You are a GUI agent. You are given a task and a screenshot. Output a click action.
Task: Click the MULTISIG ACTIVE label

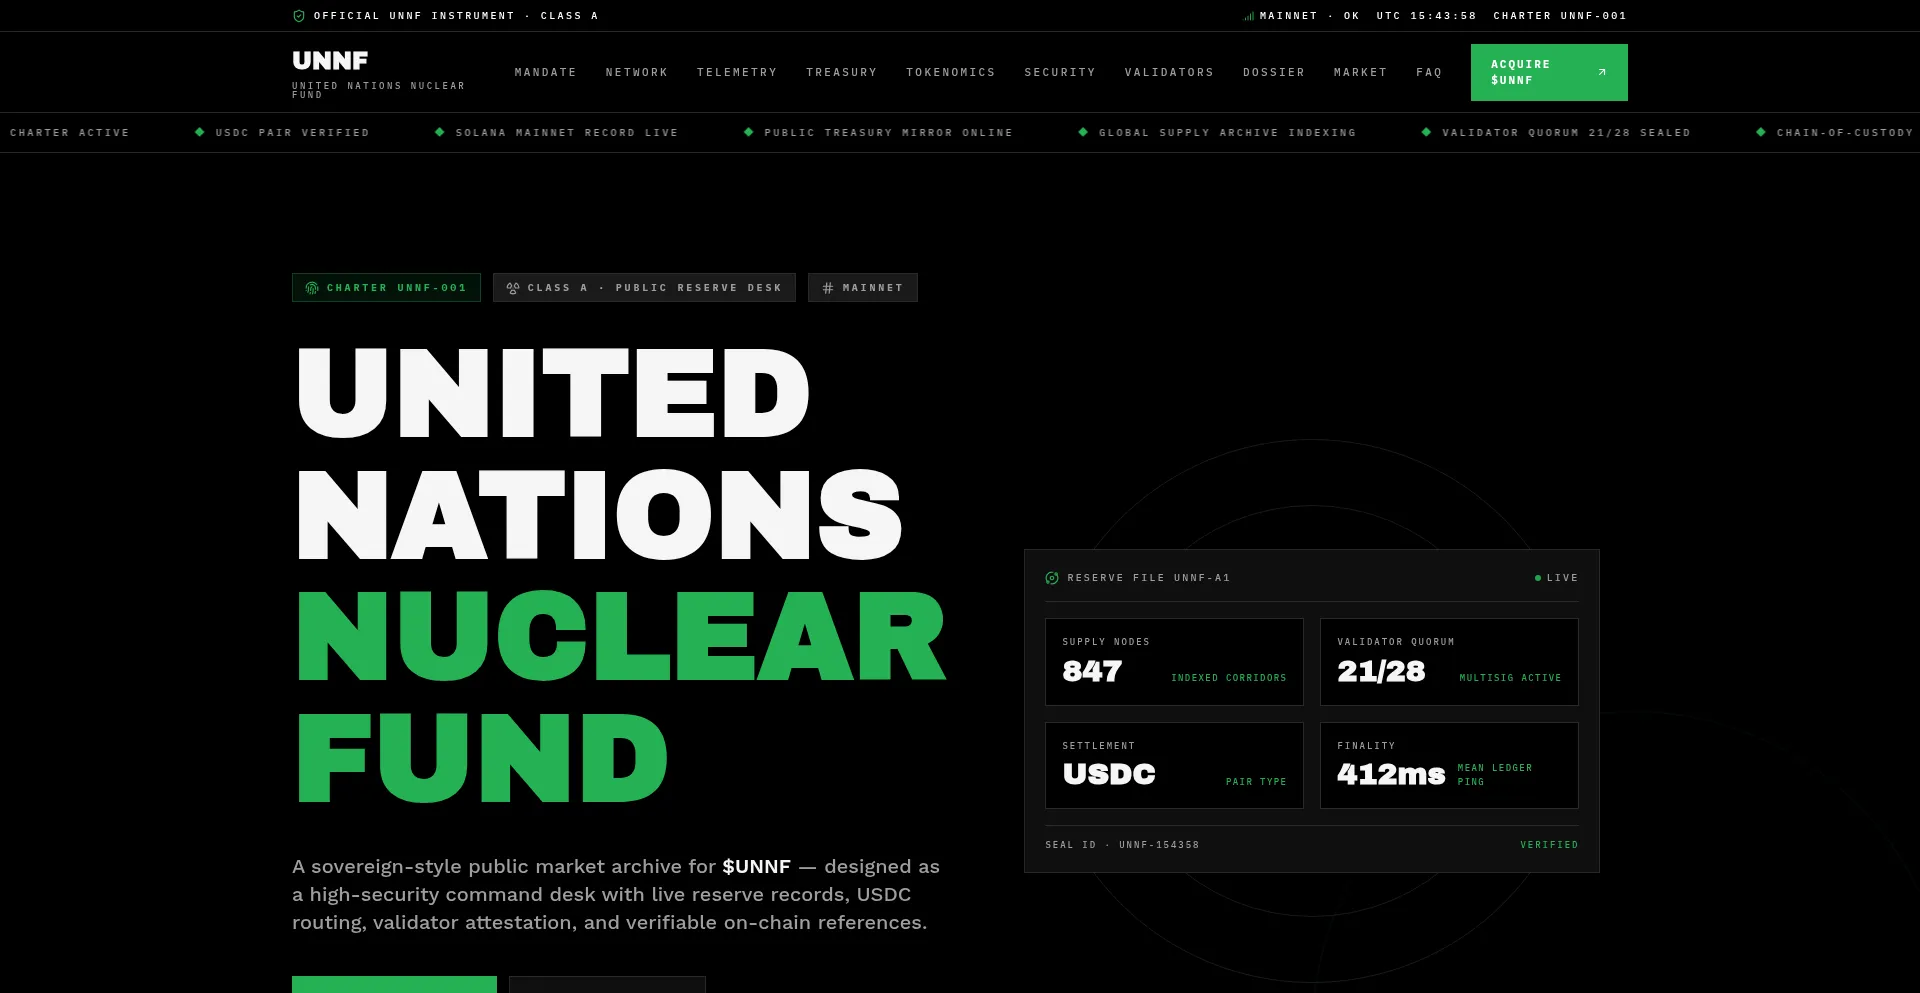1510,678
